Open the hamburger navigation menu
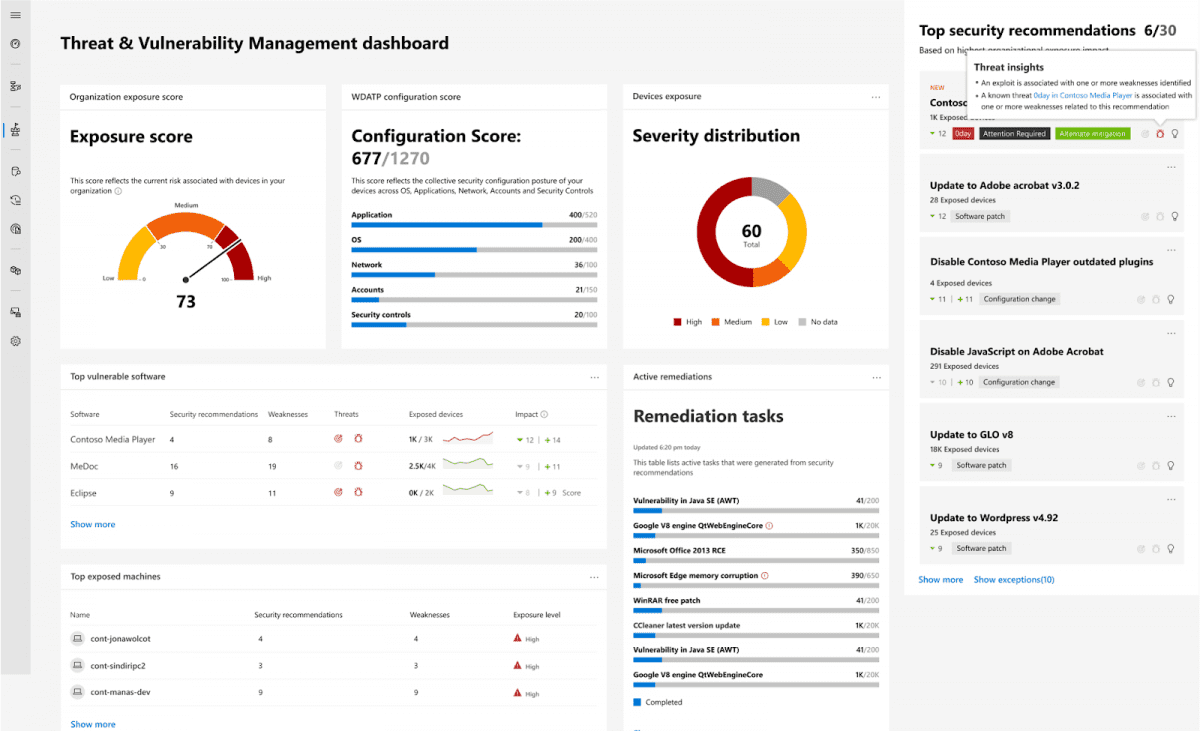Screen dimensions: 1200x731 15,15
